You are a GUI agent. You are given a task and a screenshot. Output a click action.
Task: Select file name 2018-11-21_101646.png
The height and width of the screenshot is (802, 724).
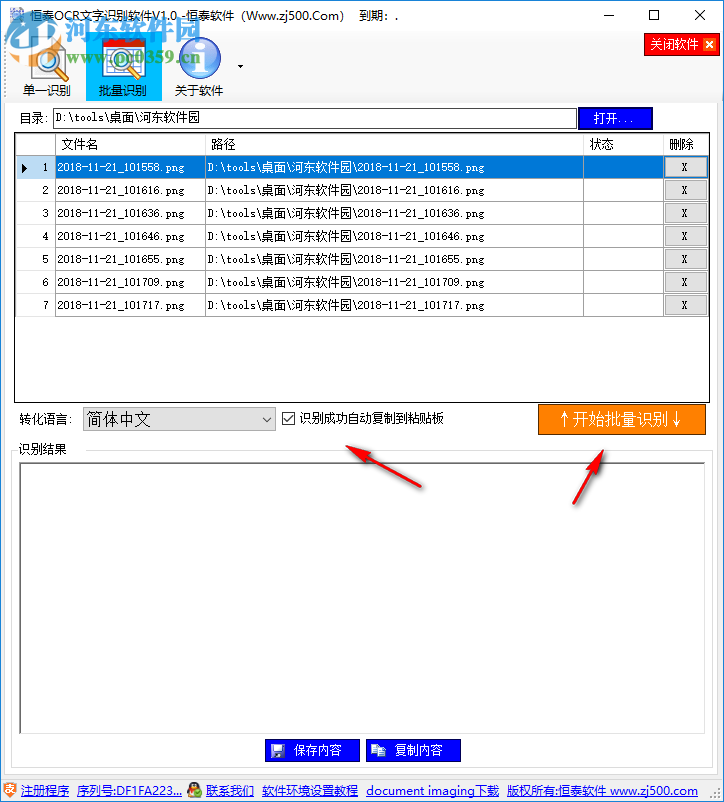click(x=130, y=236)
